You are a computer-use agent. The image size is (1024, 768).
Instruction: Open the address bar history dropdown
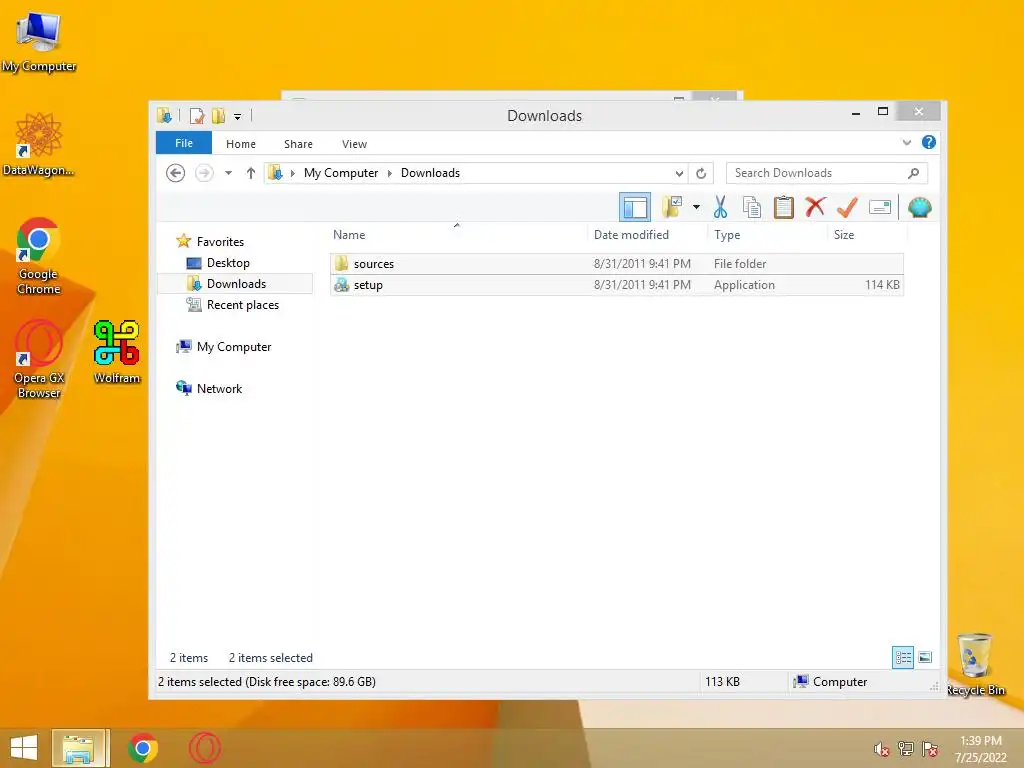679,173
